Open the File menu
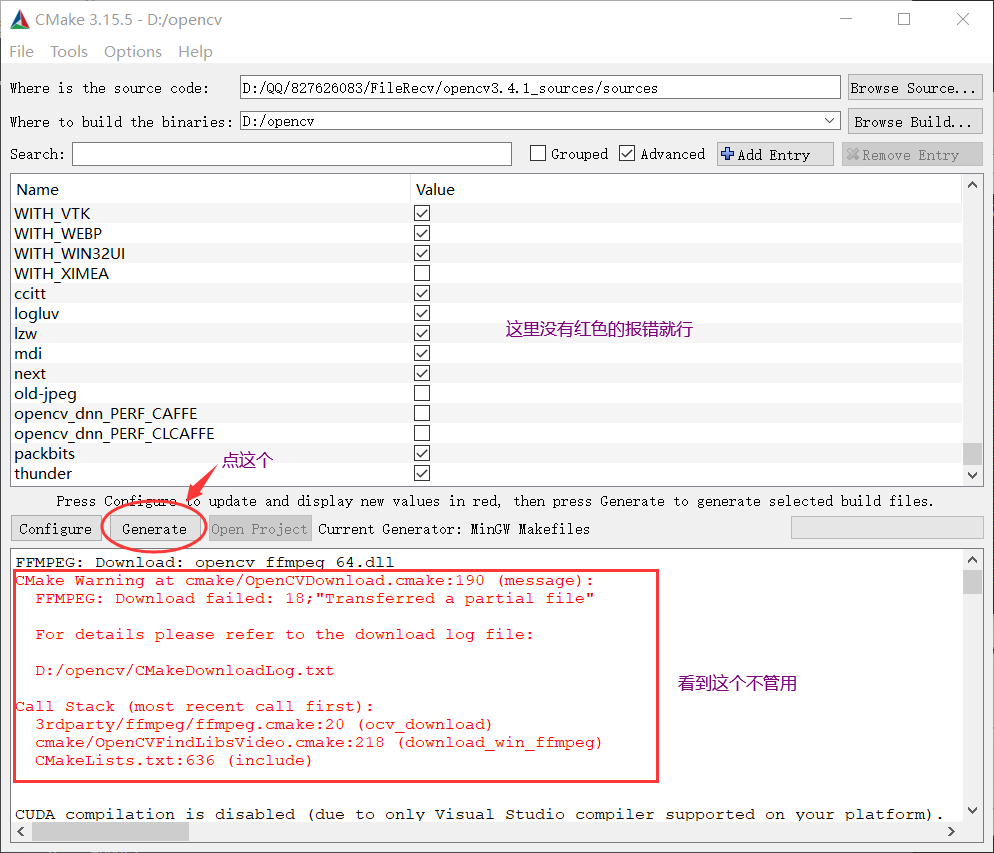Screen dimensions: 994x853 (x=22, y=51)
